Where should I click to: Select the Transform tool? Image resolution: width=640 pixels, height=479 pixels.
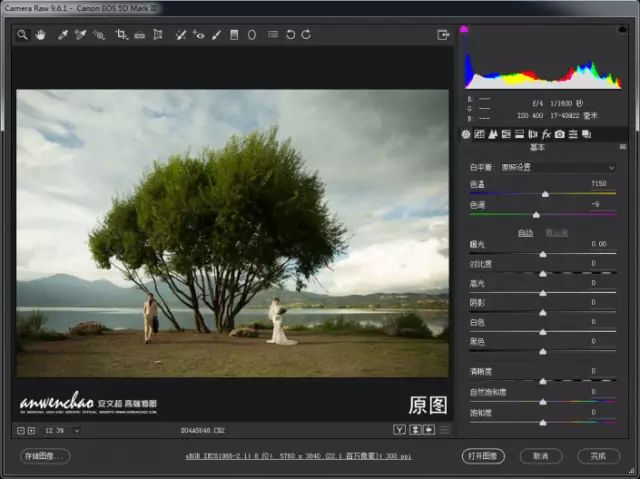[158, 35]
